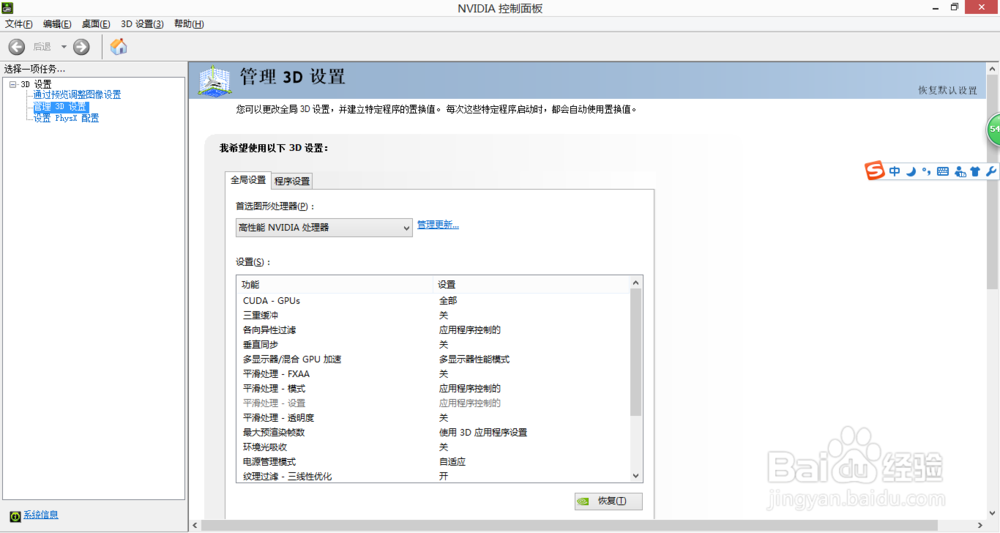Click the Back arrow toolbar icon
The height and width of the screenshot is (533, 1000).
pos(17,47)
